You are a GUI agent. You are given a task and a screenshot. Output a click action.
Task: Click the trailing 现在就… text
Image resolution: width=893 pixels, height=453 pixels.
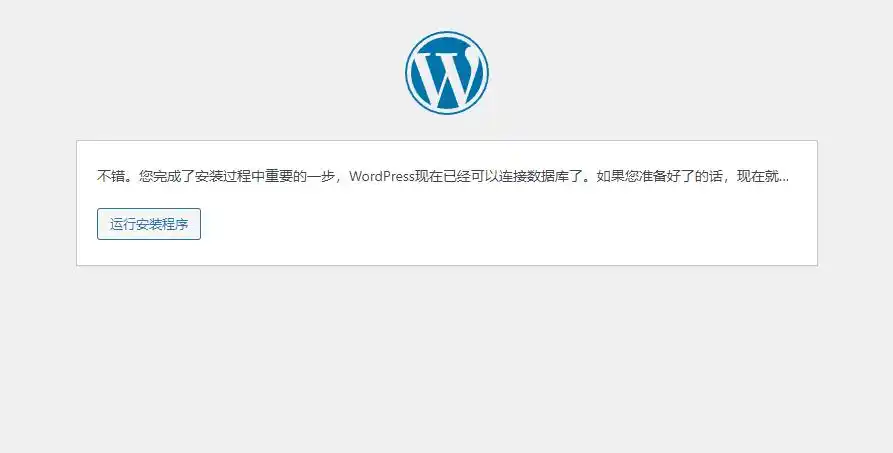point(763,176)
